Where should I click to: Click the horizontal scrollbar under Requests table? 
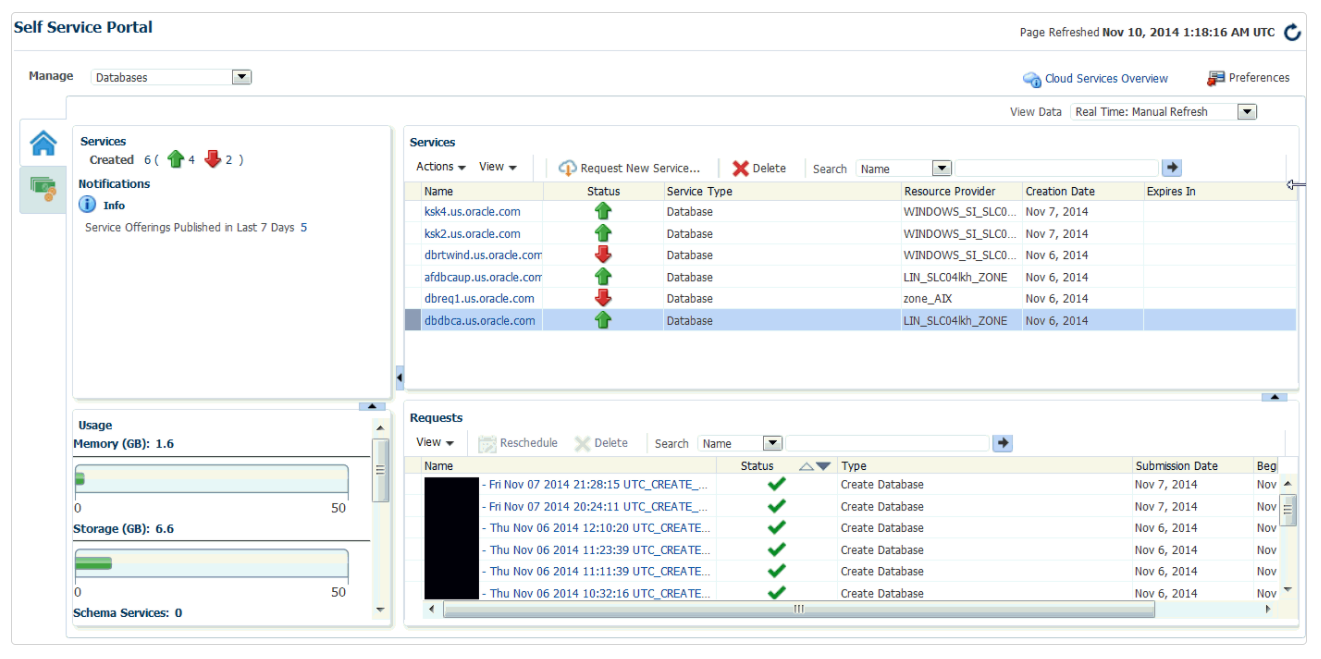pyautogui.click(x=795, y=606)
